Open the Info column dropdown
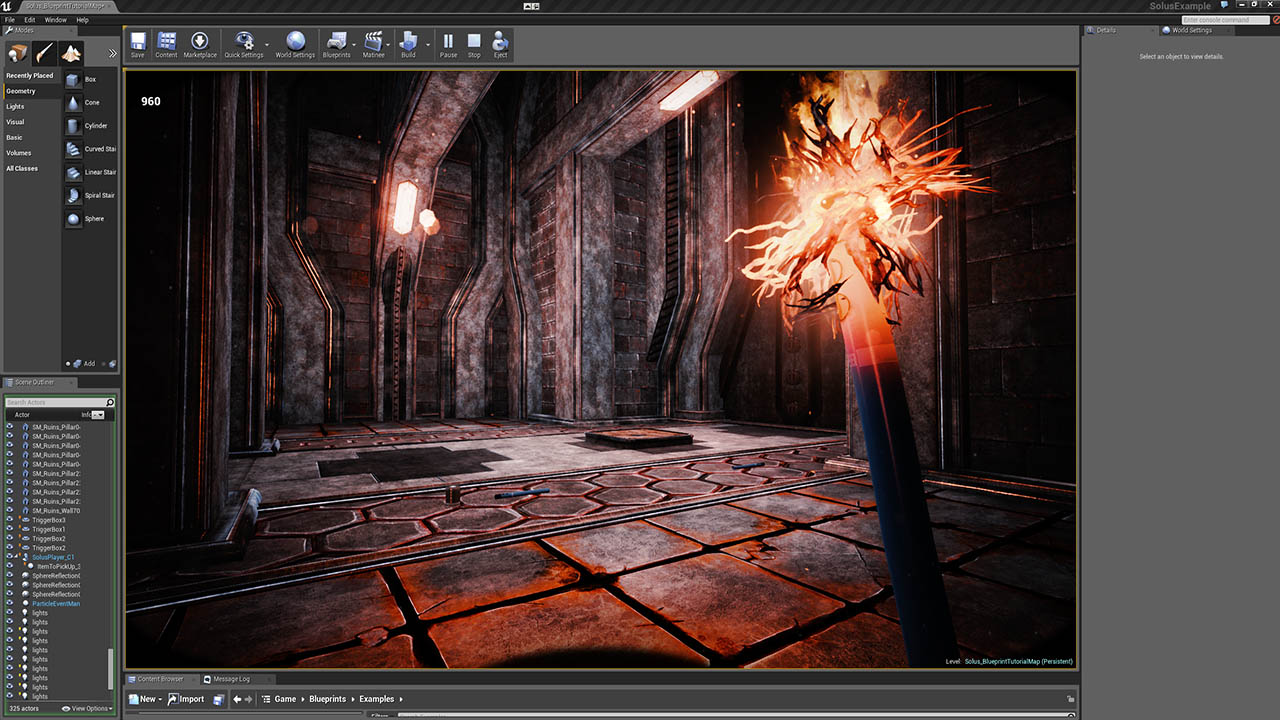Image resolution: width=1280 pixels, height=720 pixels. pos(98,414)
